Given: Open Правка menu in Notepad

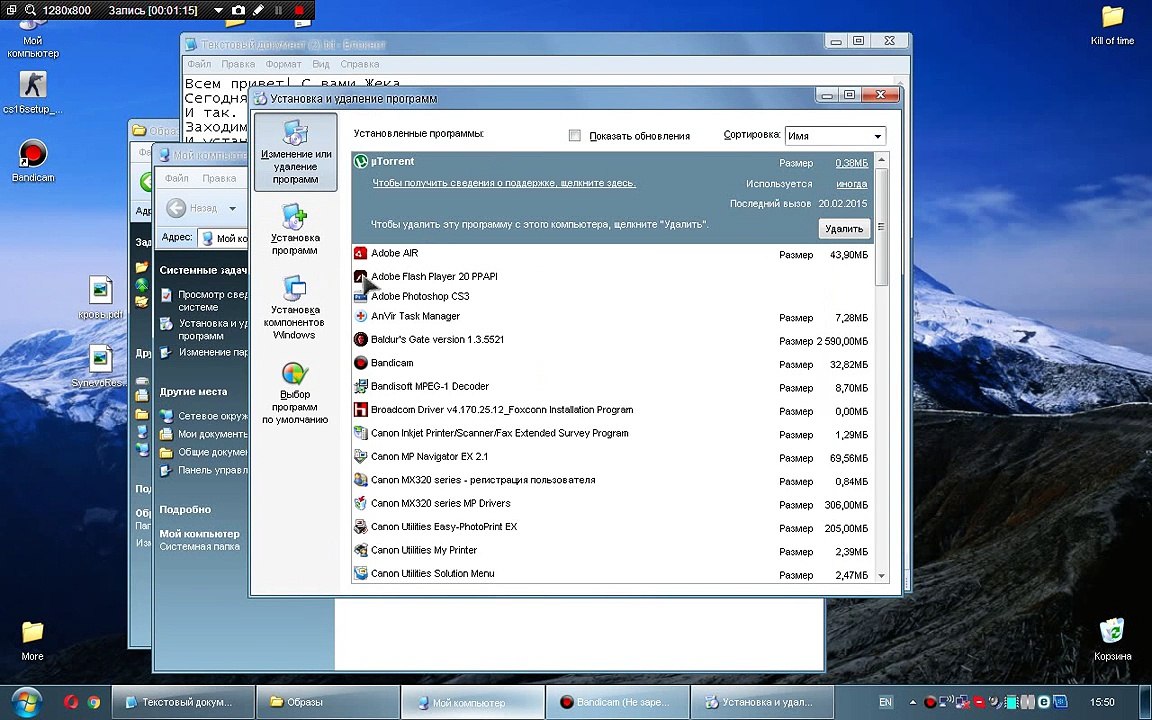Looking at the screenshot, I should (238, 64).
